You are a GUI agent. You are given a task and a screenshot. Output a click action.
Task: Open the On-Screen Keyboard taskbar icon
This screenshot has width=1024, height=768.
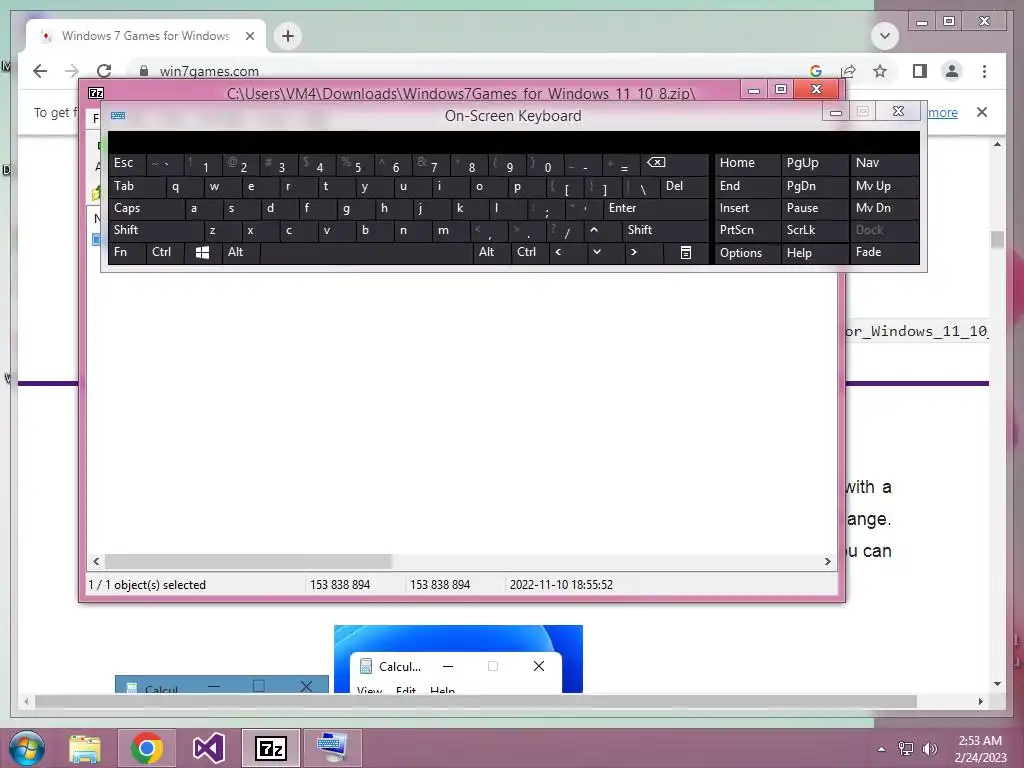[332, 748]
